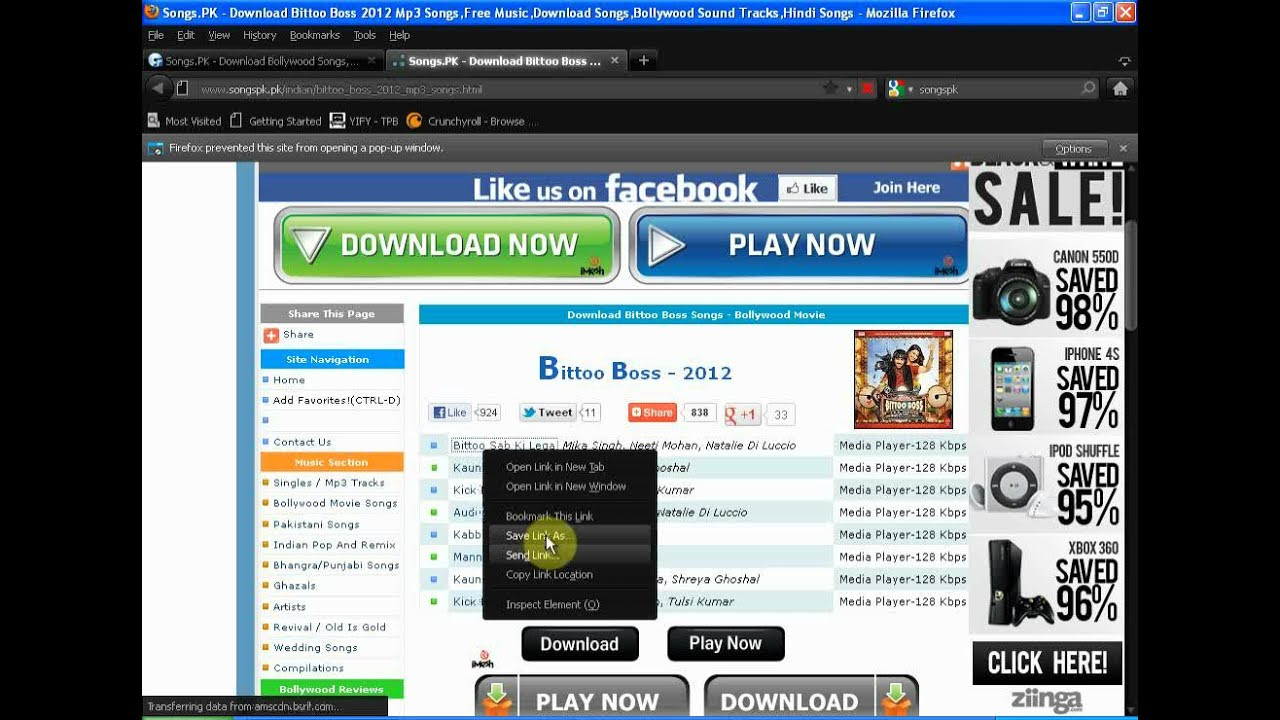
Task: Bookmark the page with the star icon
Action: coord(830,89)
